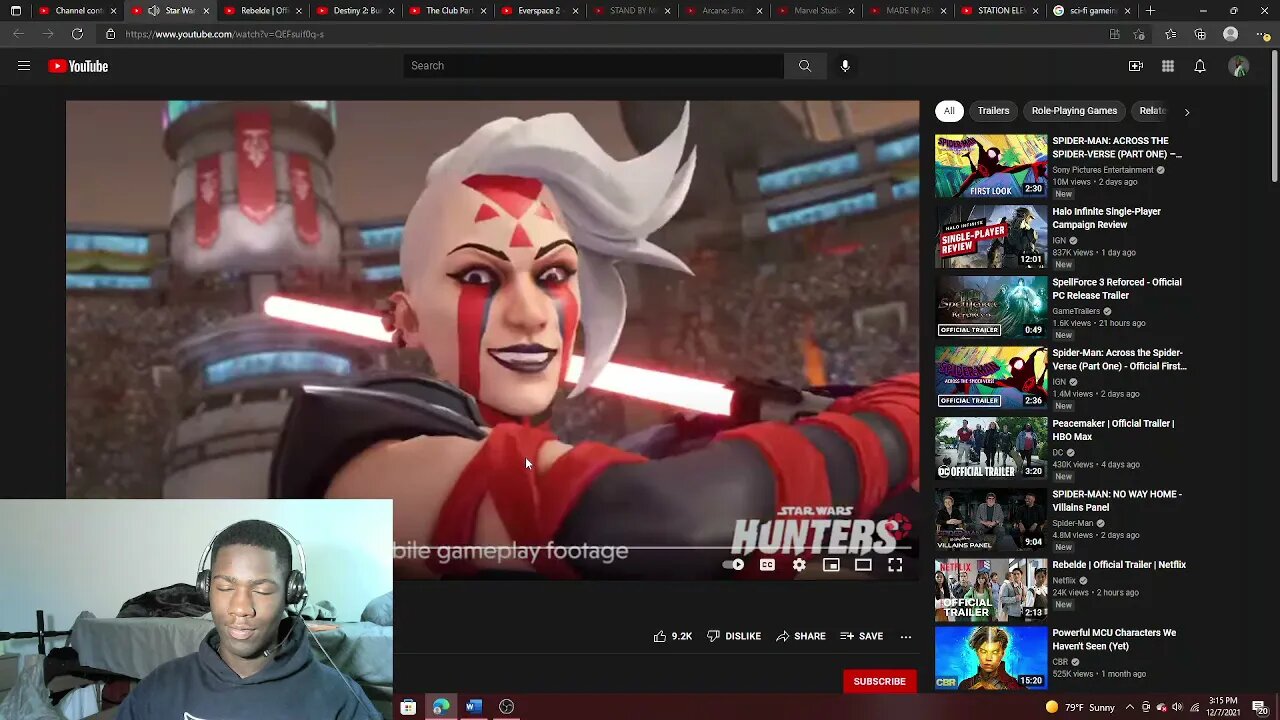Select the Trailers filter chip
The image size is (1280, 720).
click(993, 111)
